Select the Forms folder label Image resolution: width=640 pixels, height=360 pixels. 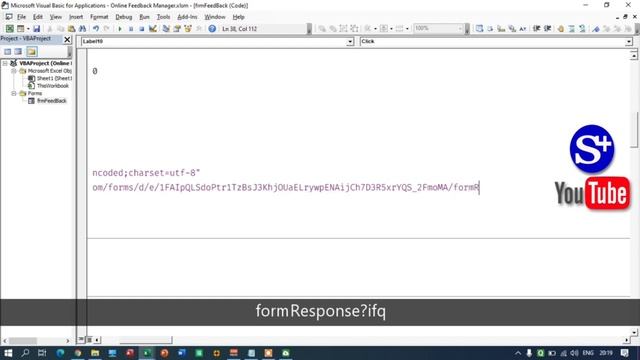tap(35, 93)
